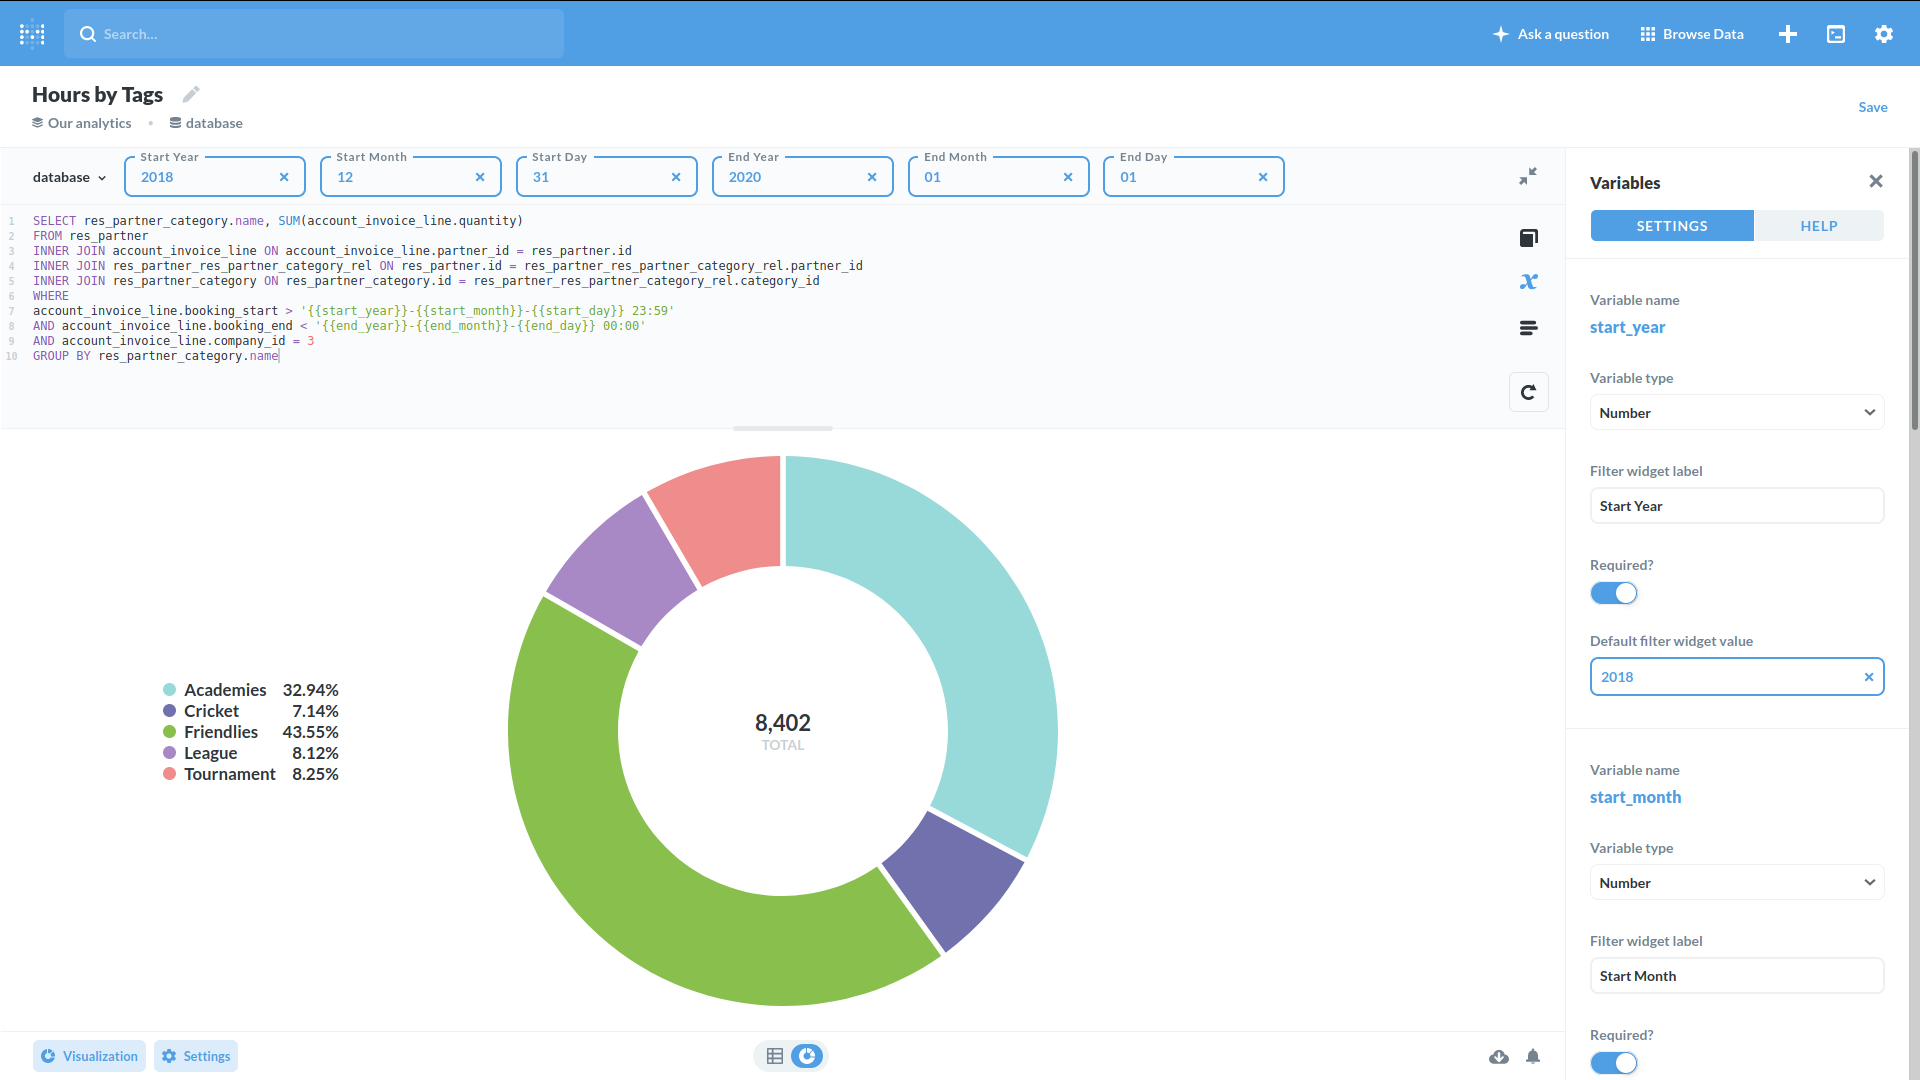
Task: Click the download results cloud icon
Action: click(x=1498, y=1057)
